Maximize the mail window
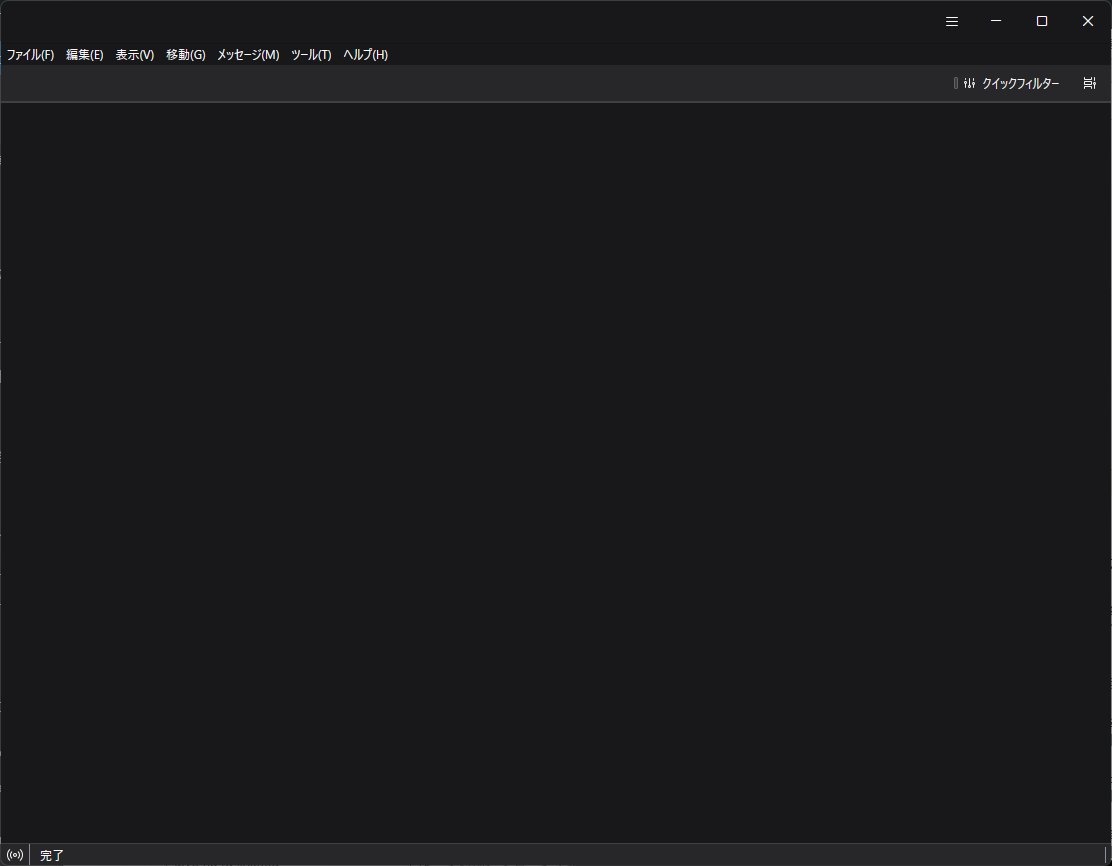 (x=1042, y=21)
